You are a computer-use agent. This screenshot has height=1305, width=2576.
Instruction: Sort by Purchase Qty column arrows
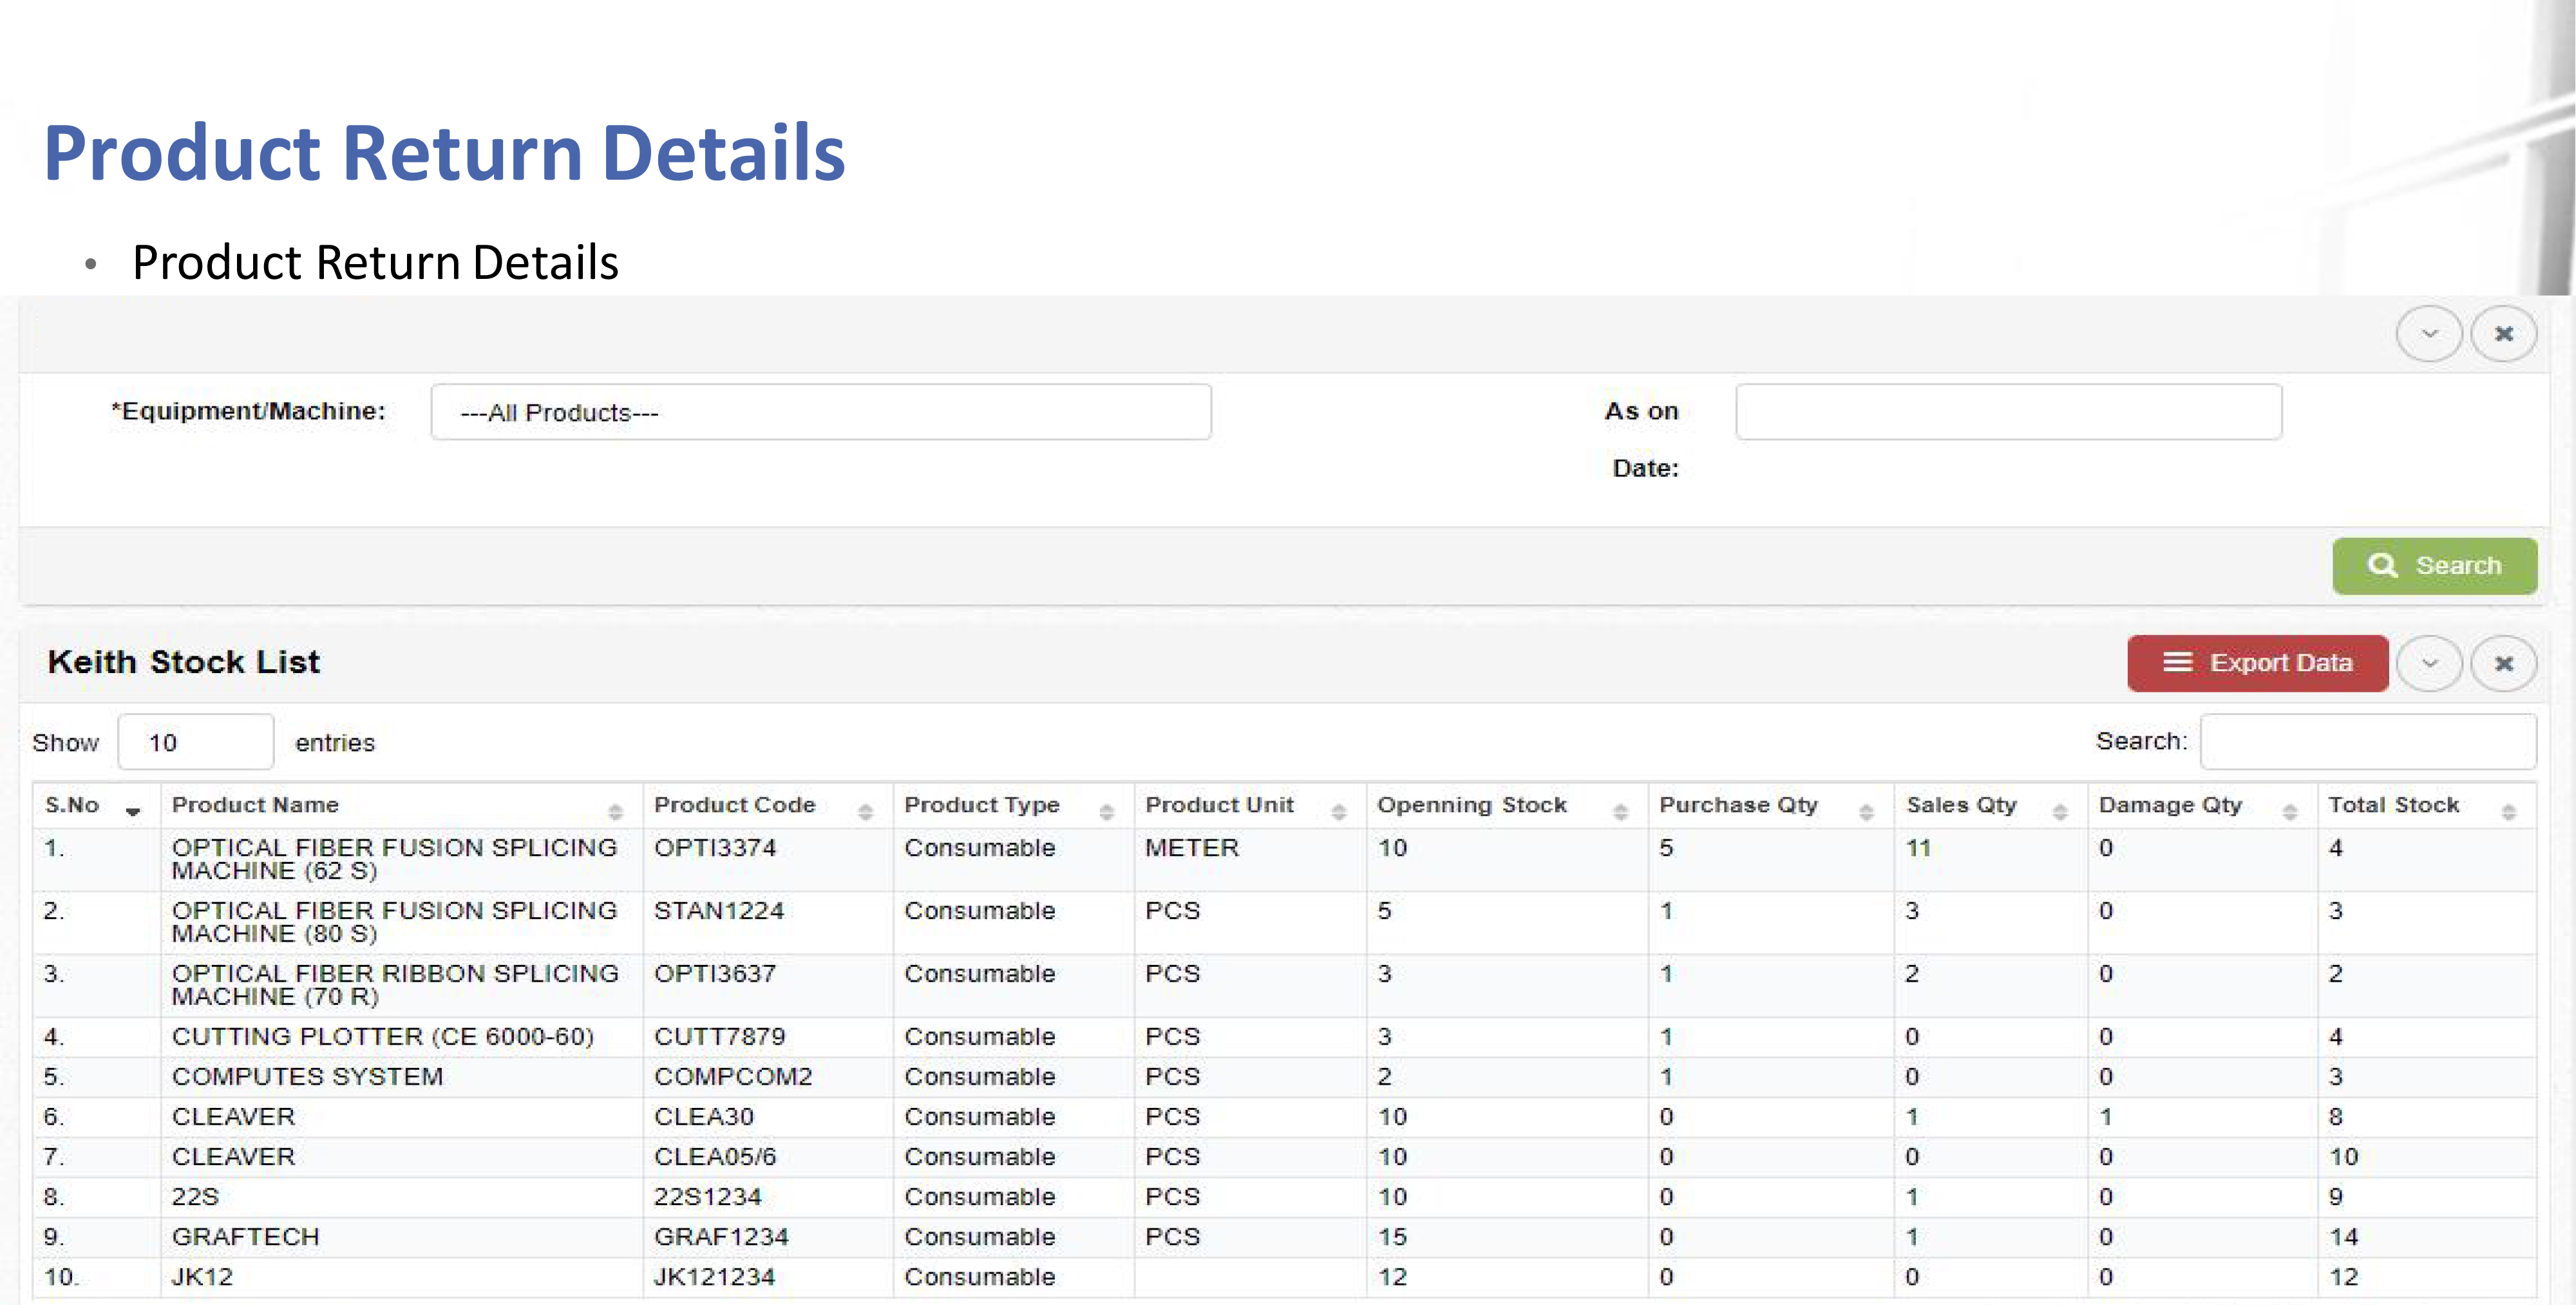pyautogui.click(x=1865, y=812)
